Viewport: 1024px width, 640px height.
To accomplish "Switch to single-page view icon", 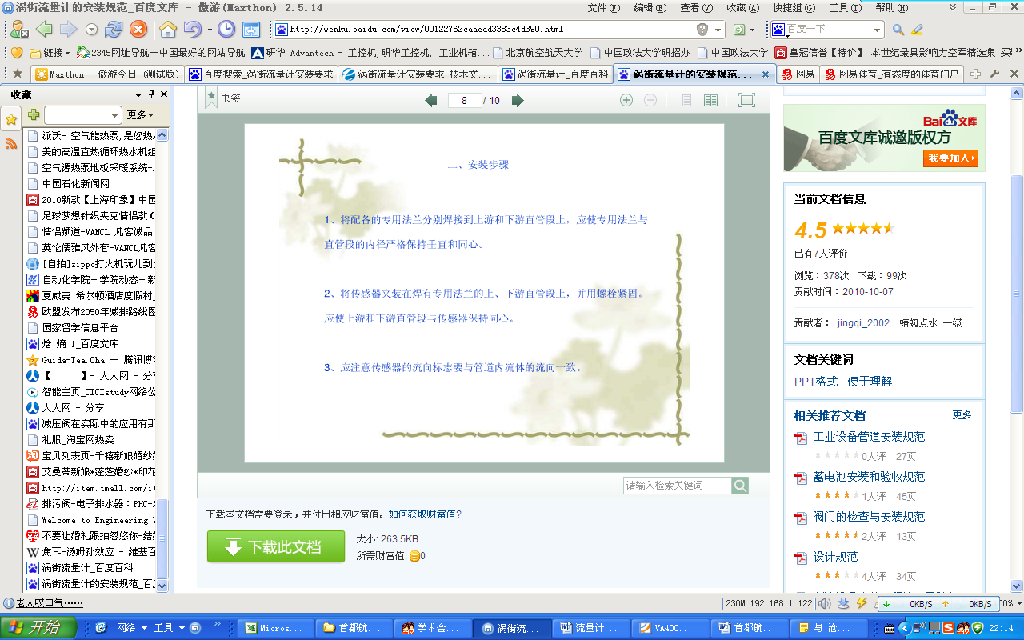I will [686, 100].
